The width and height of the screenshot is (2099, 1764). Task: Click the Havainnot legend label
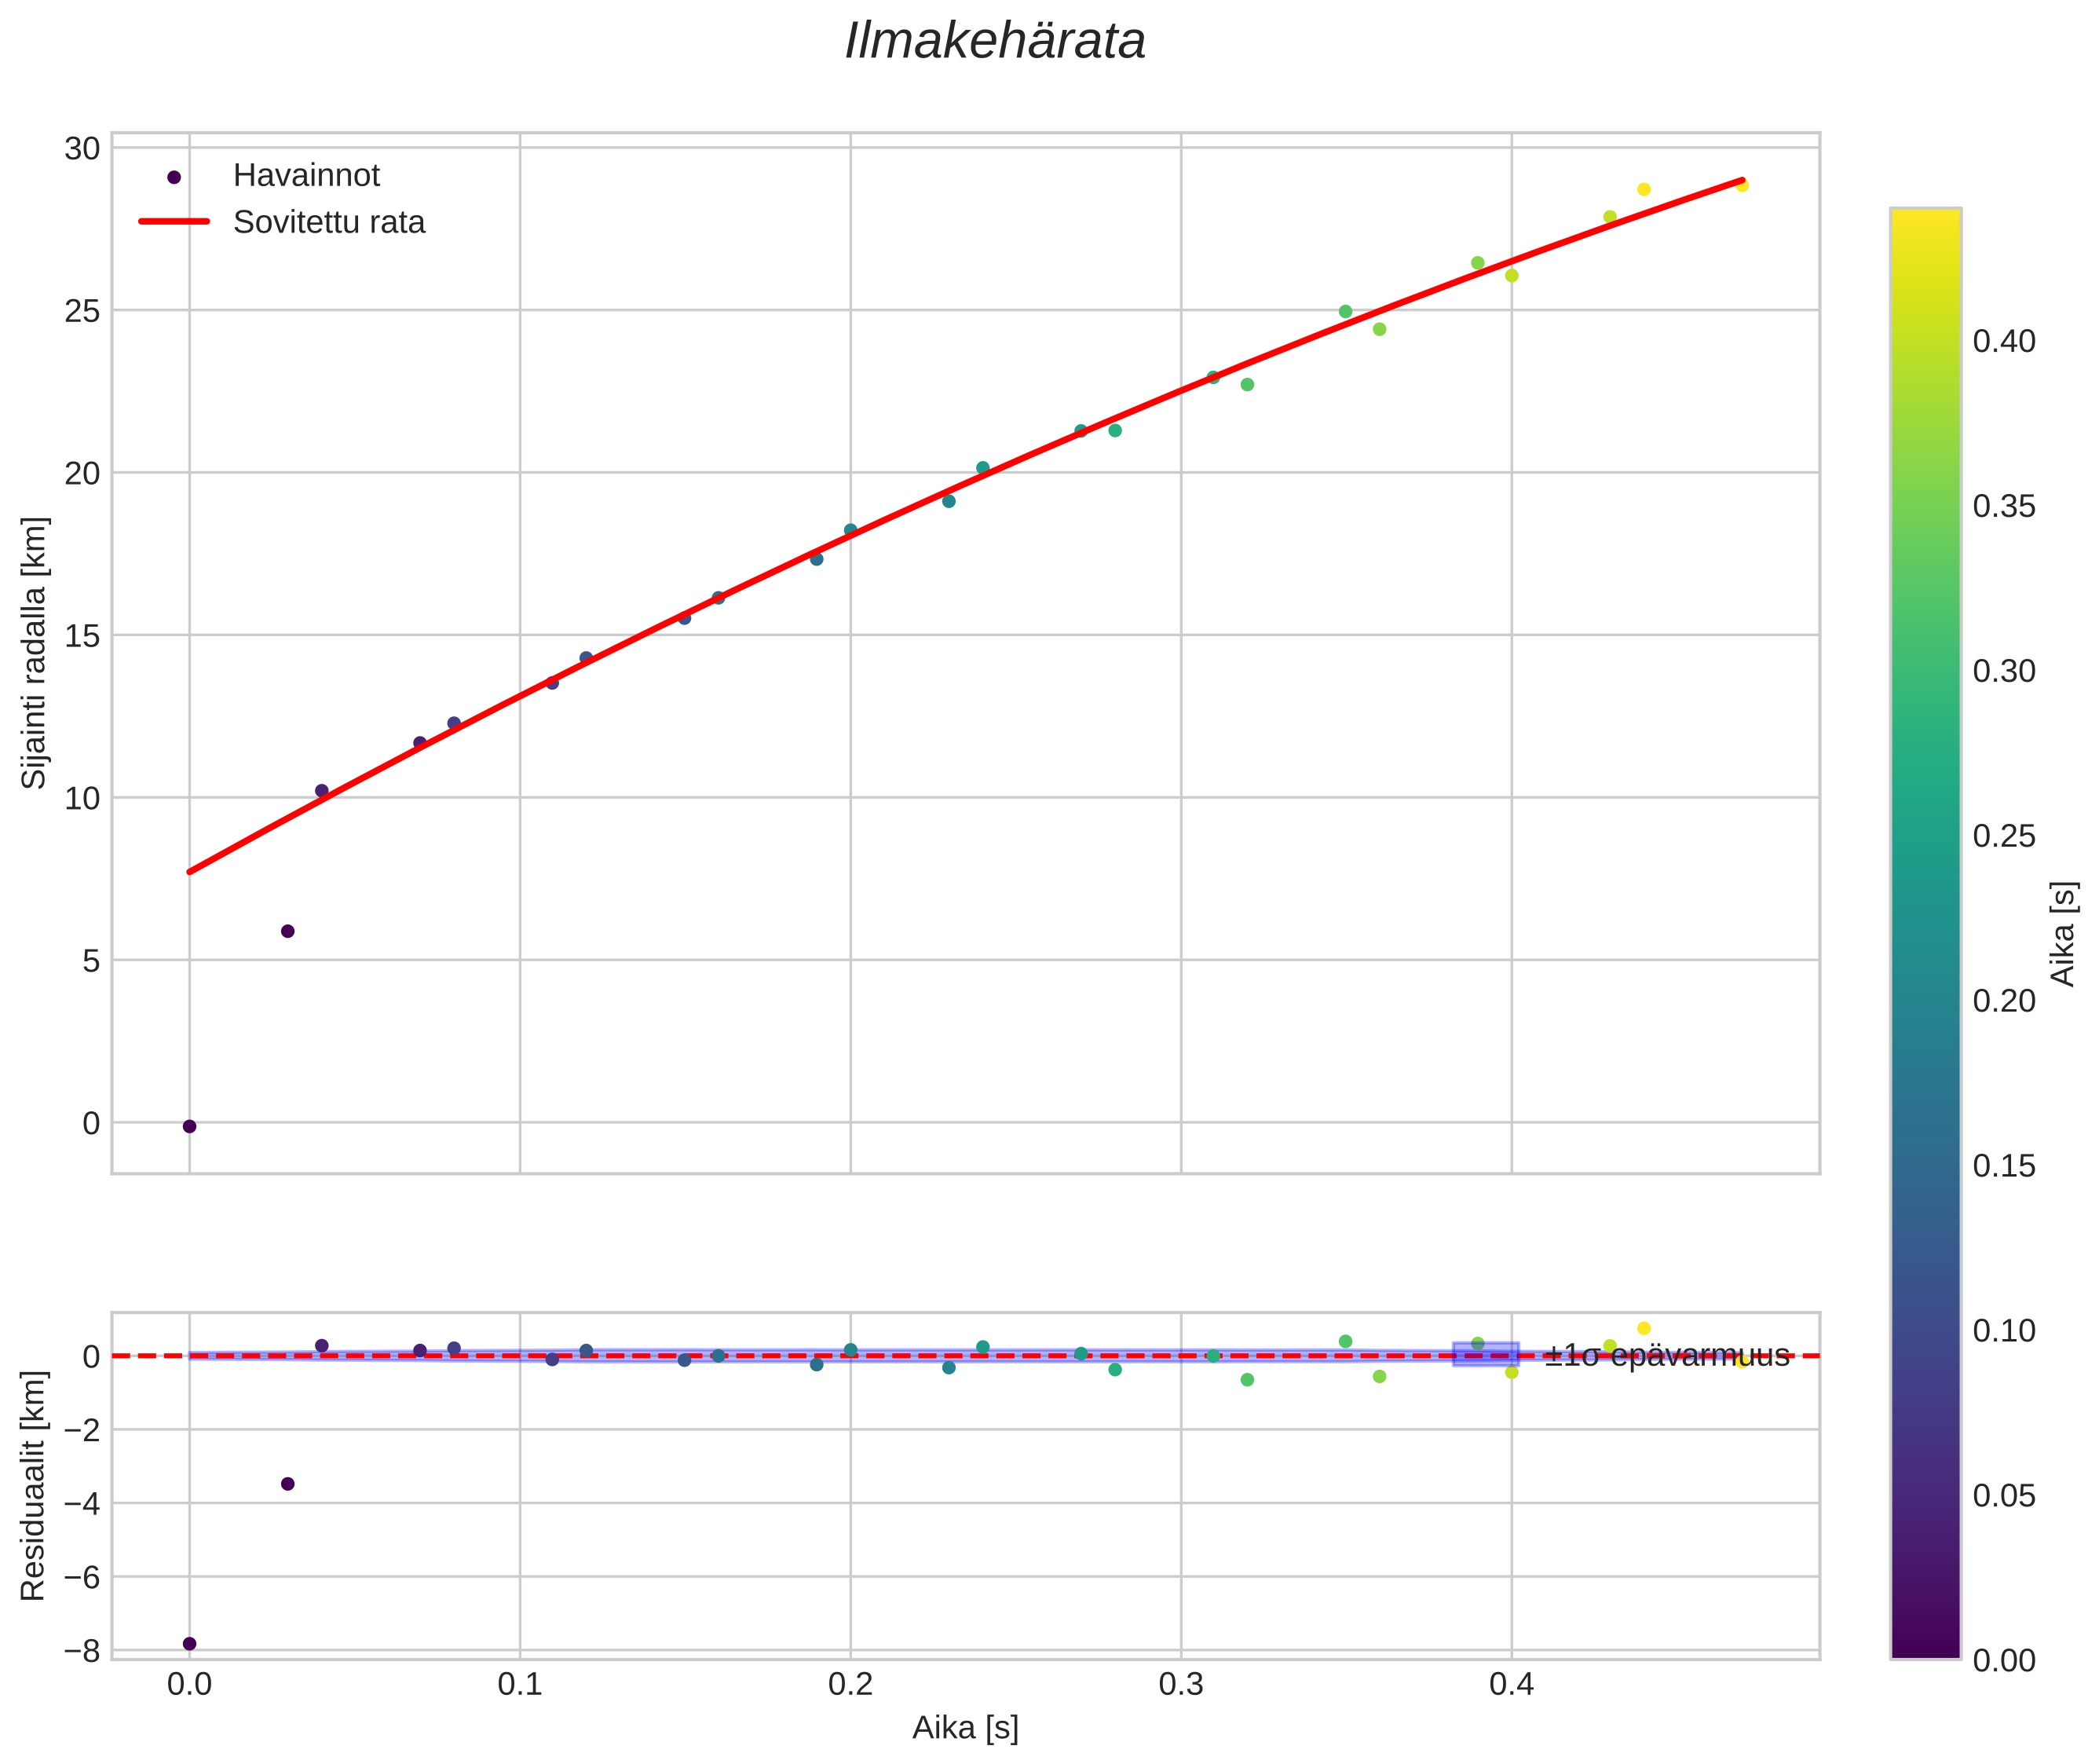tap(306, 176)
